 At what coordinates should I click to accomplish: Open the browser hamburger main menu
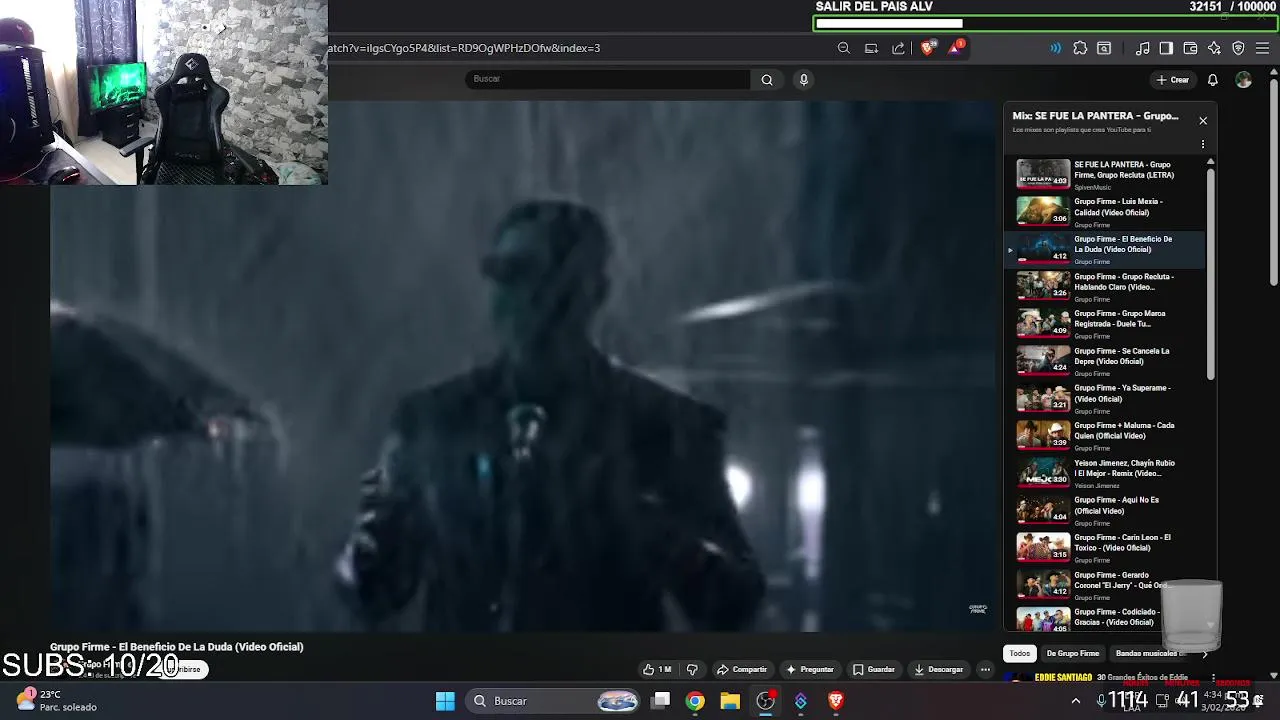point(1262,48)
